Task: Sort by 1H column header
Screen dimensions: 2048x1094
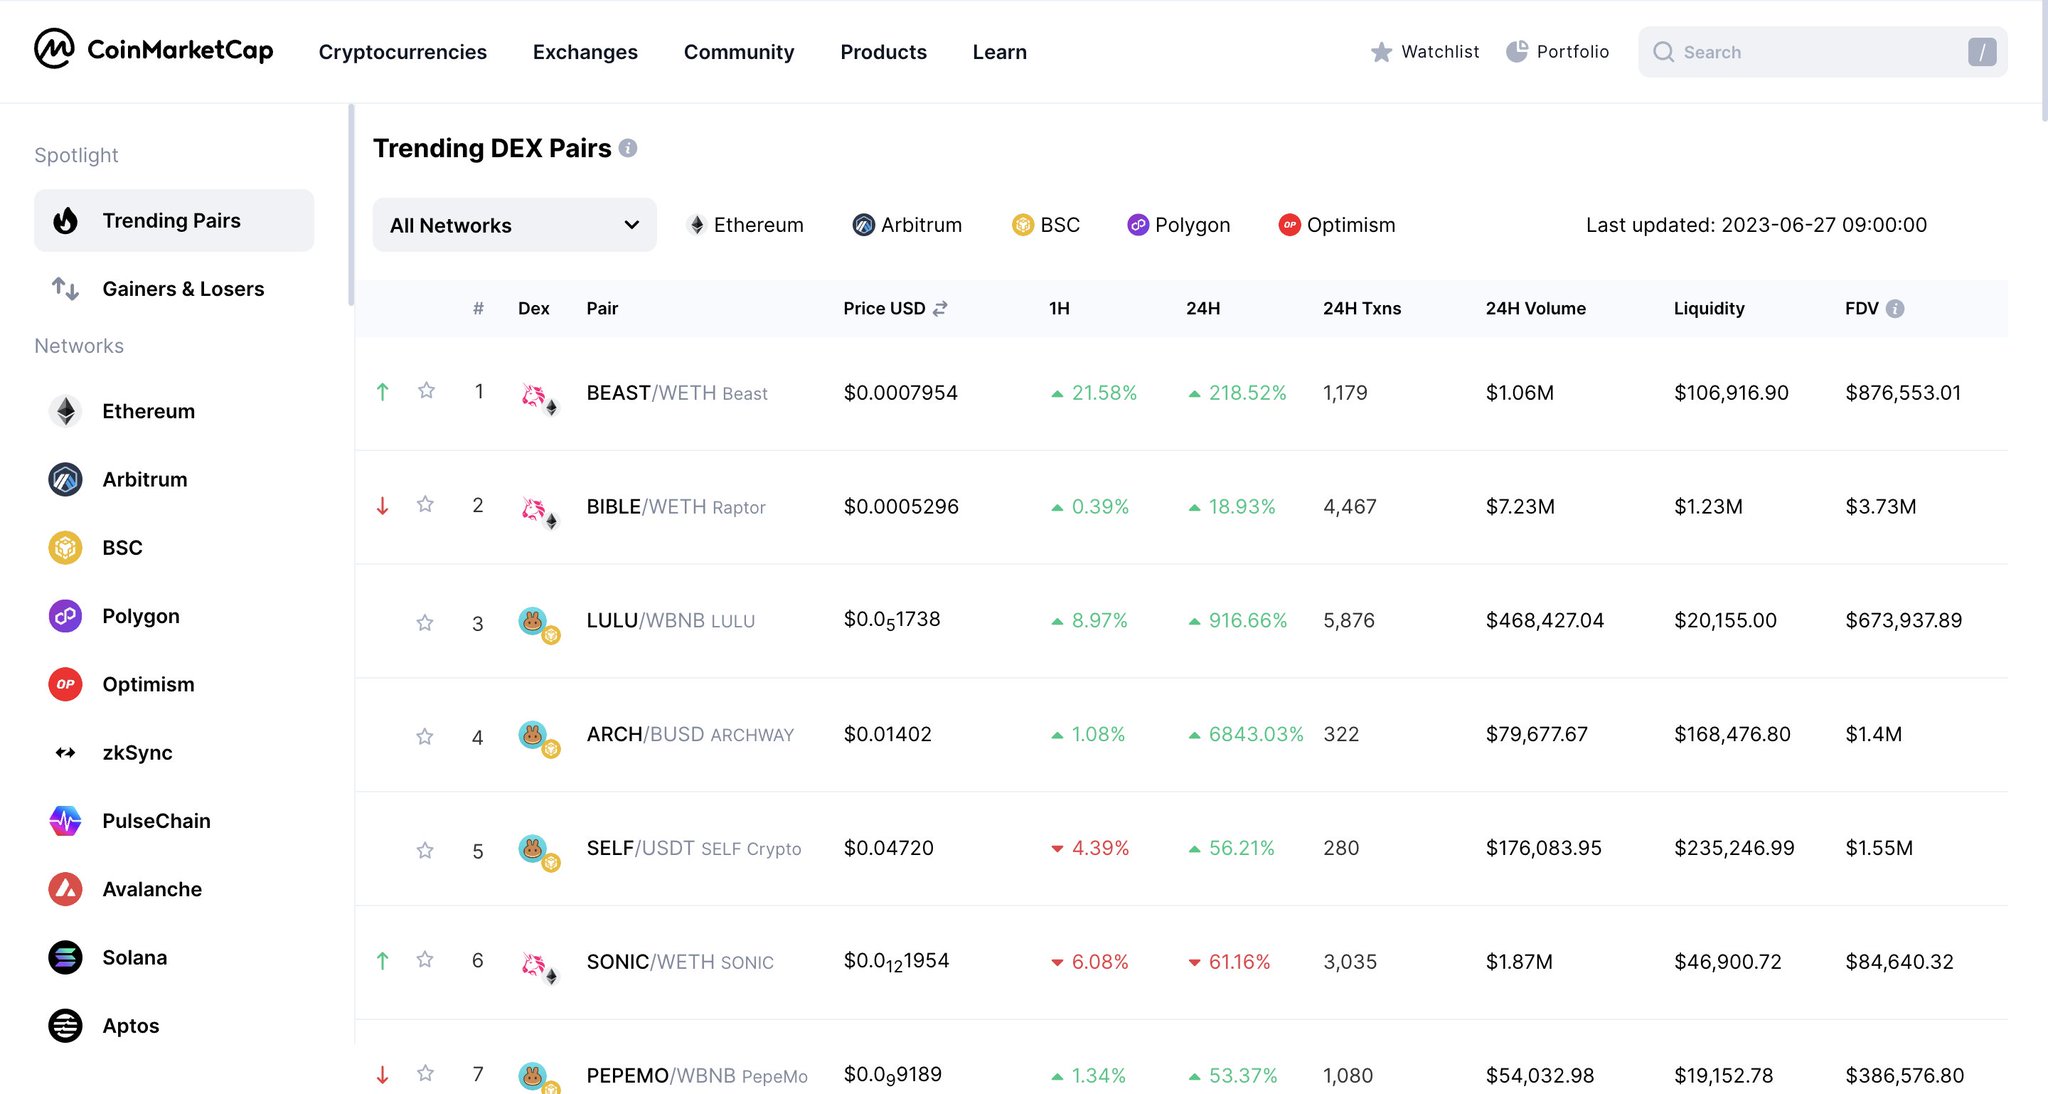Action: [x=1059, y=309]
